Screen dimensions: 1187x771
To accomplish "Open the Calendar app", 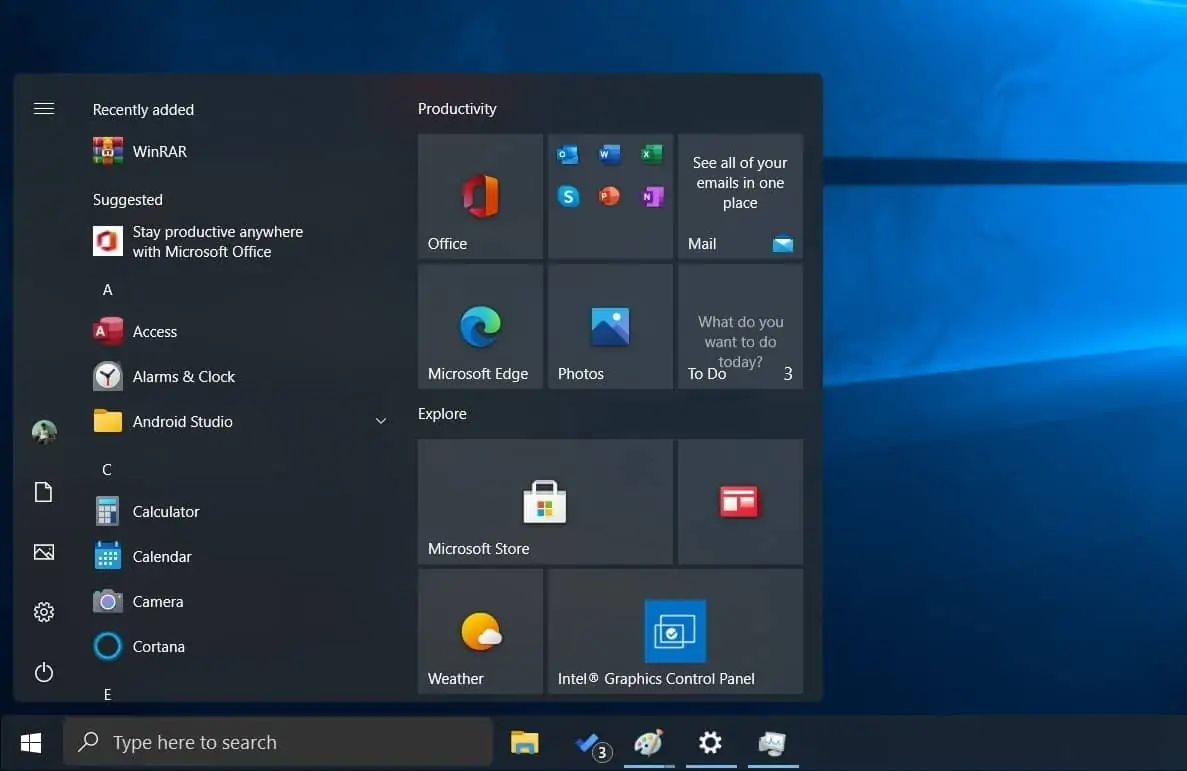I will tap(241, 557).
